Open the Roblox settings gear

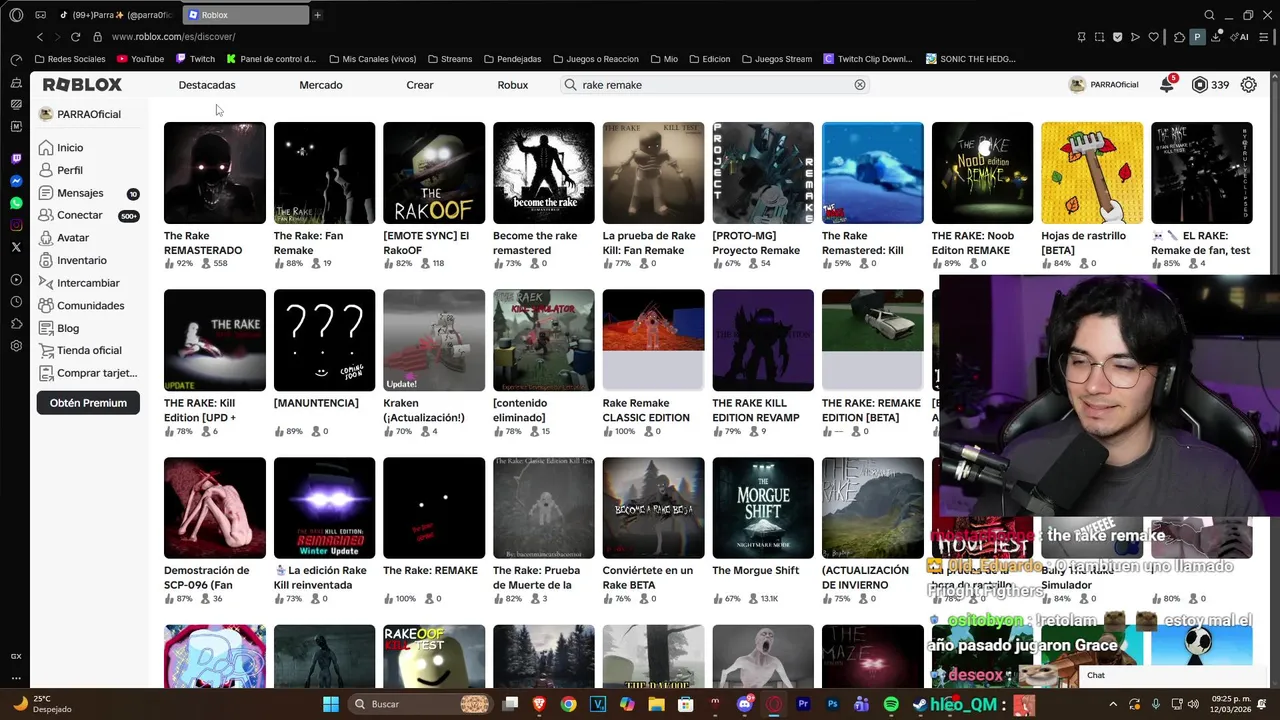click(x=1248, y=85)
